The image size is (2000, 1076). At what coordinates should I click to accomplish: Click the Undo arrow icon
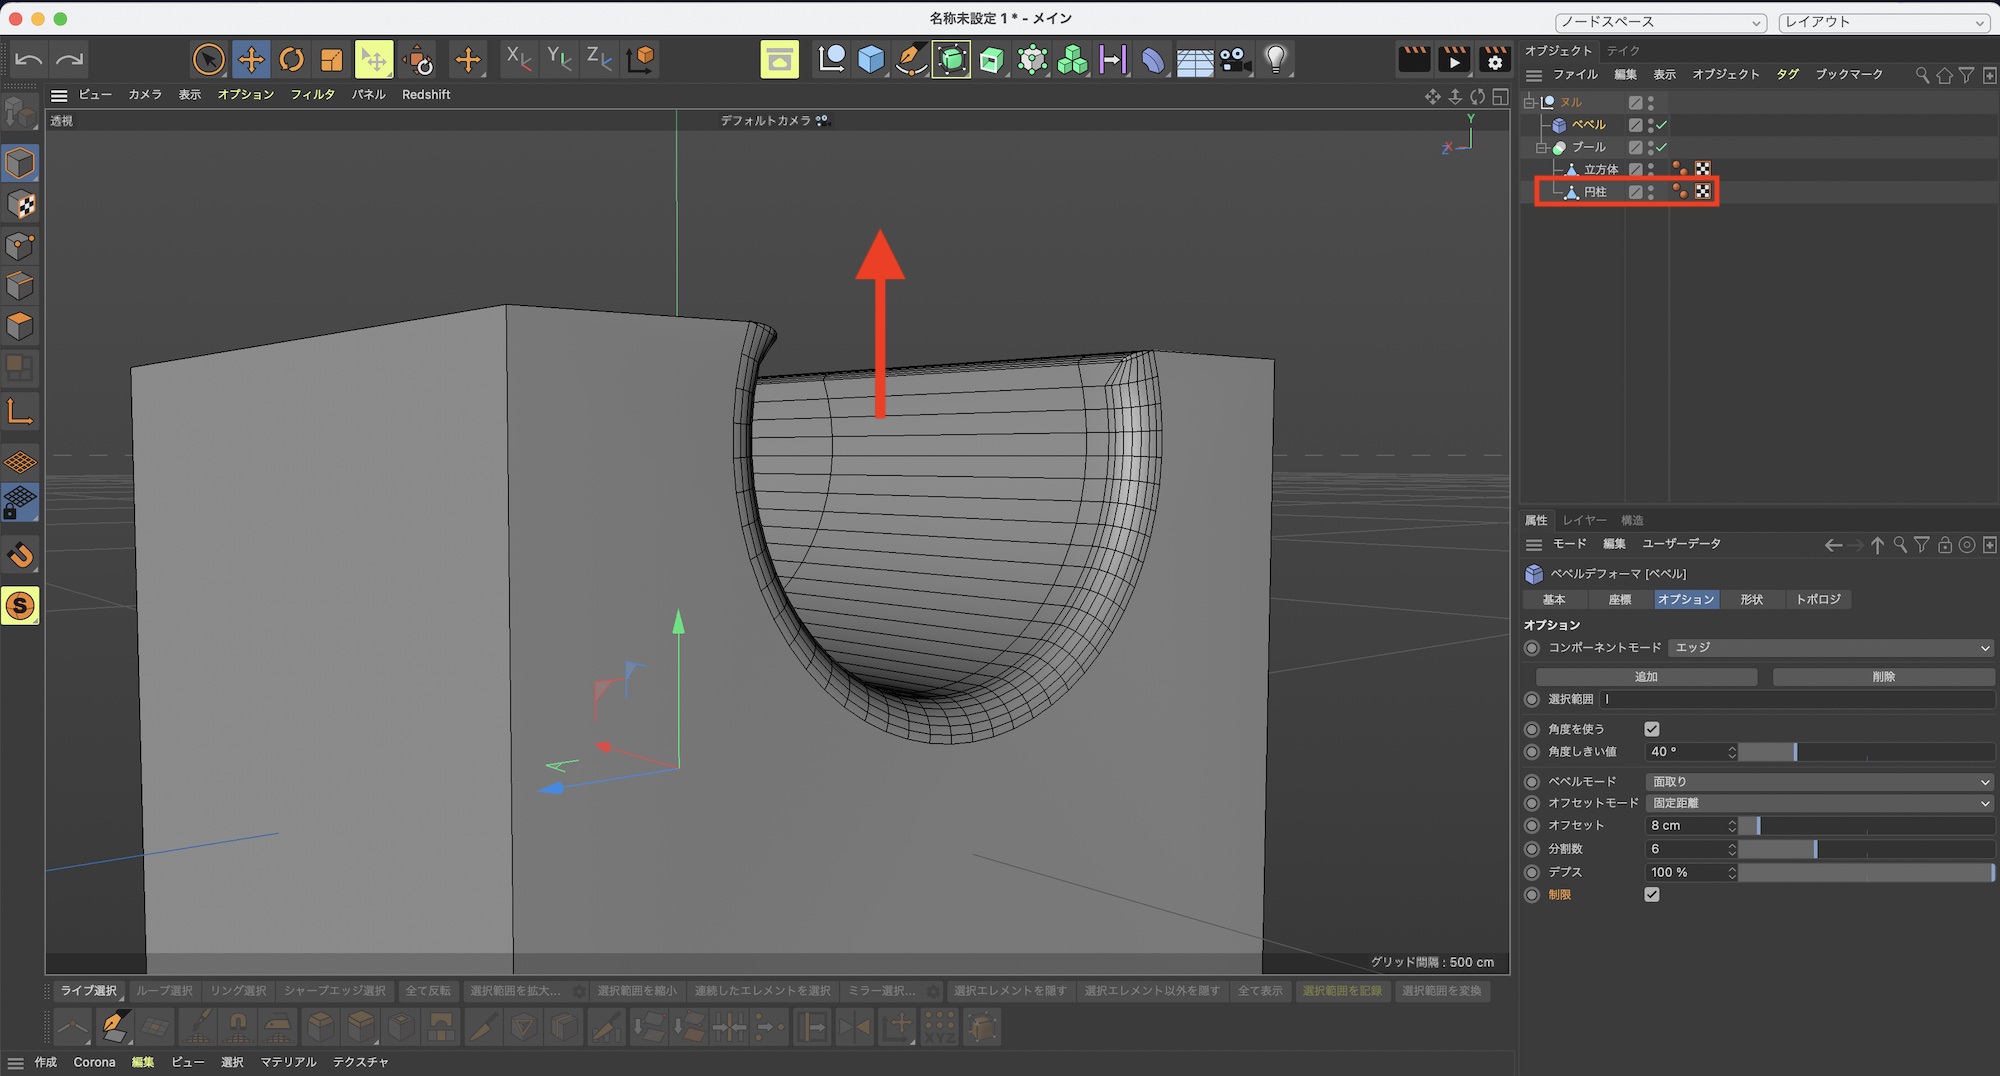click(x=28, y=60)
